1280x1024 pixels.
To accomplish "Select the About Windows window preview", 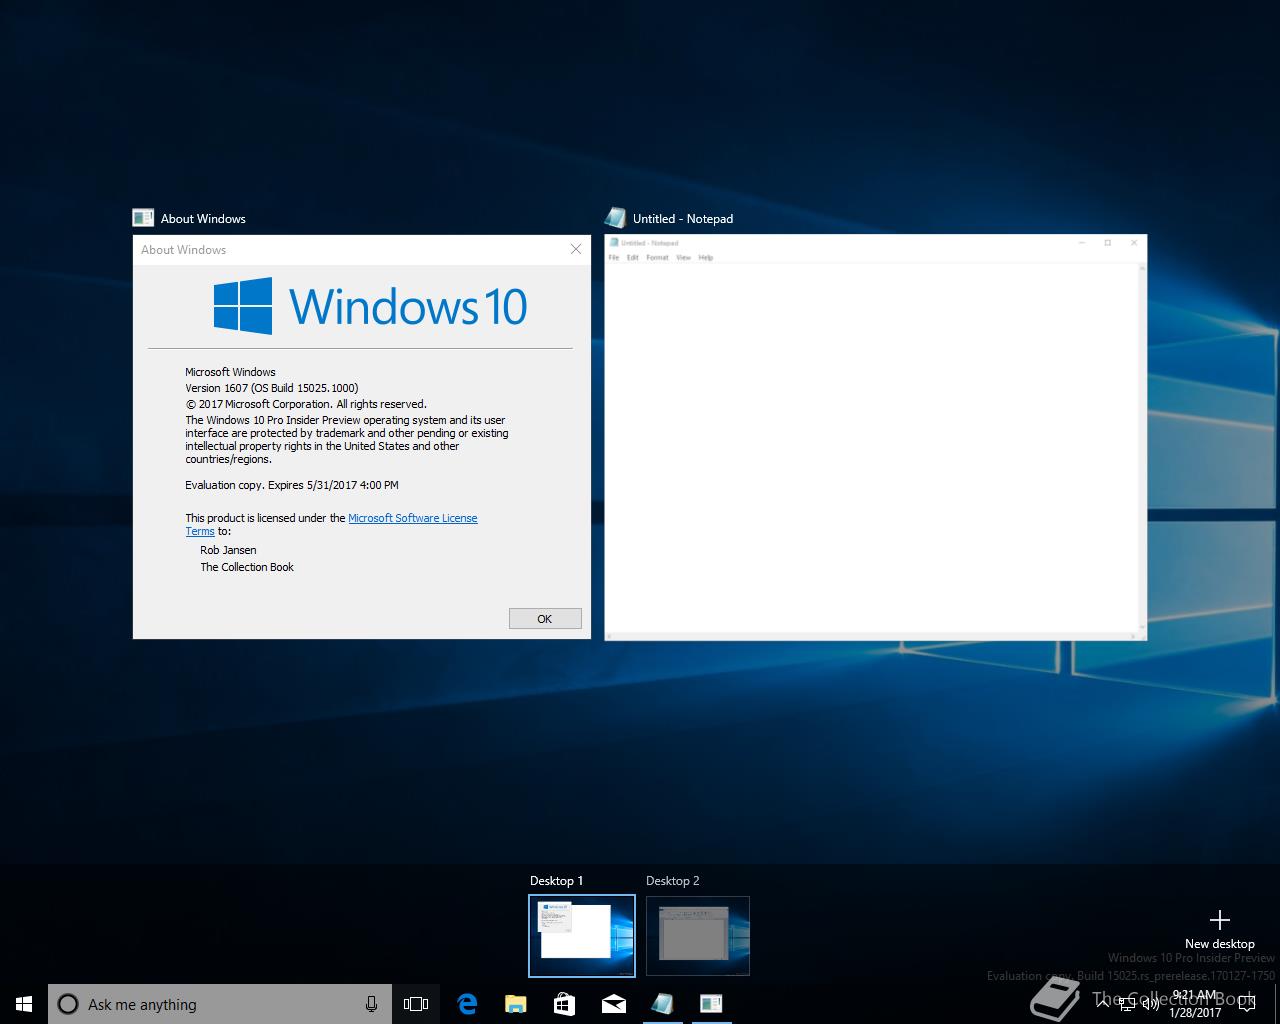I will 362,437.
